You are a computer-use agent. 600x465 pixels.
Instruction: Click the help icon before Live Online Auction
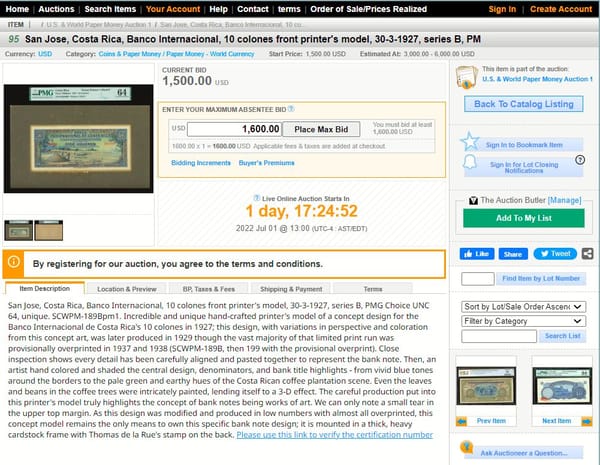257,198
